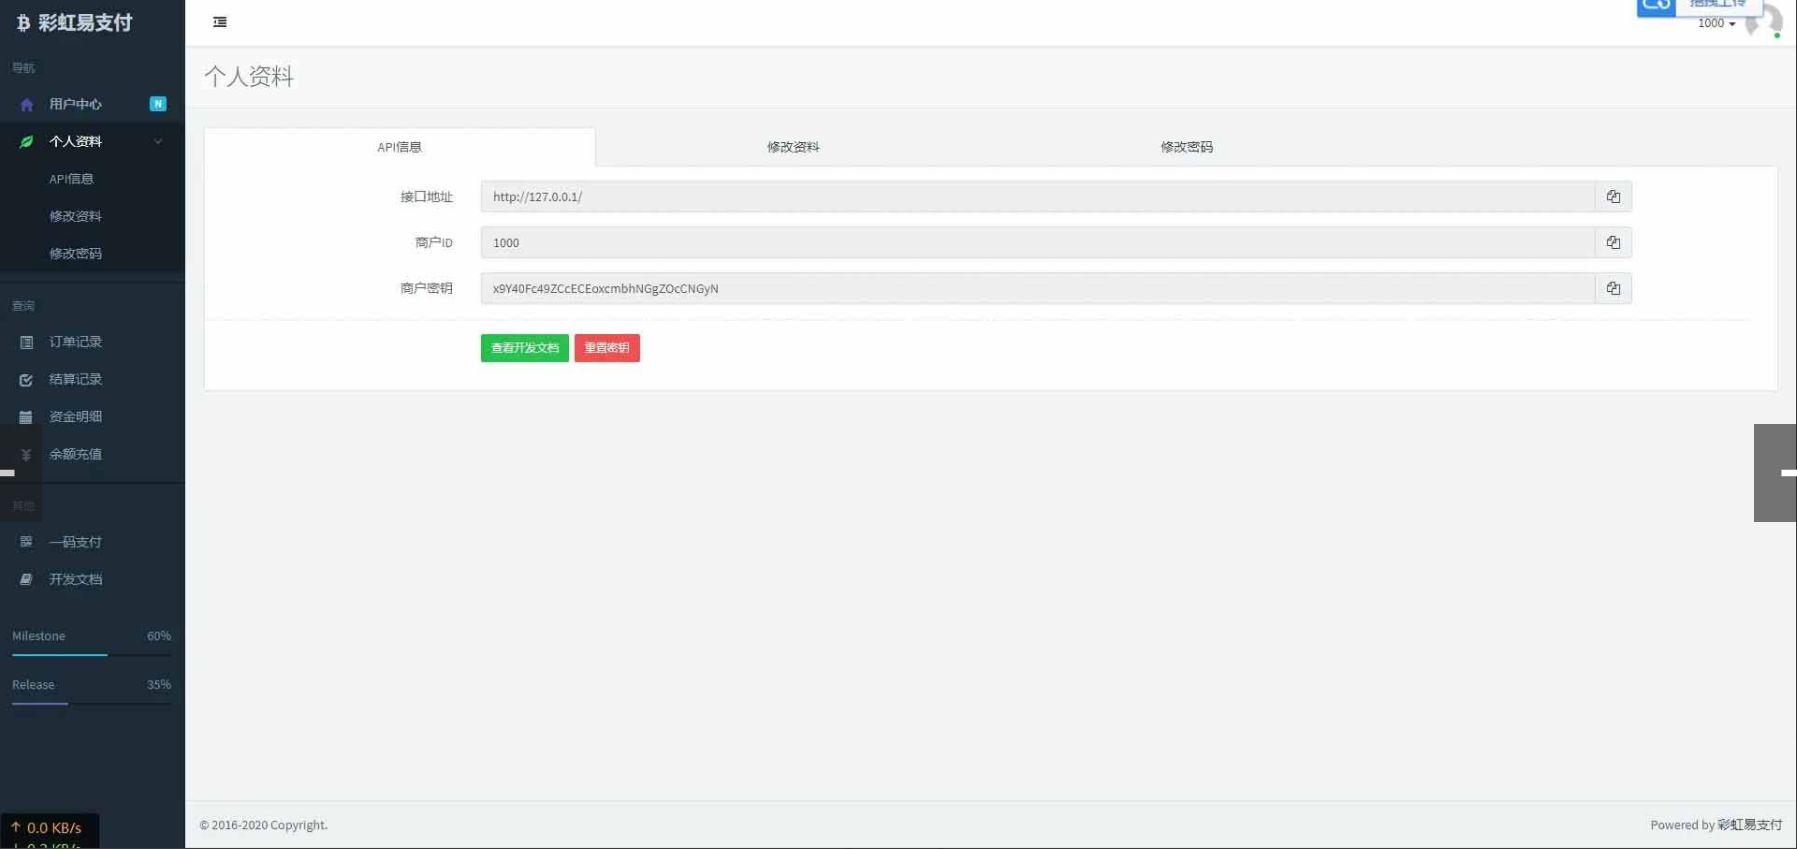Collapse the 个人资料 sidebar menu chevron
Screen dimensions: 1797x849
158,142
